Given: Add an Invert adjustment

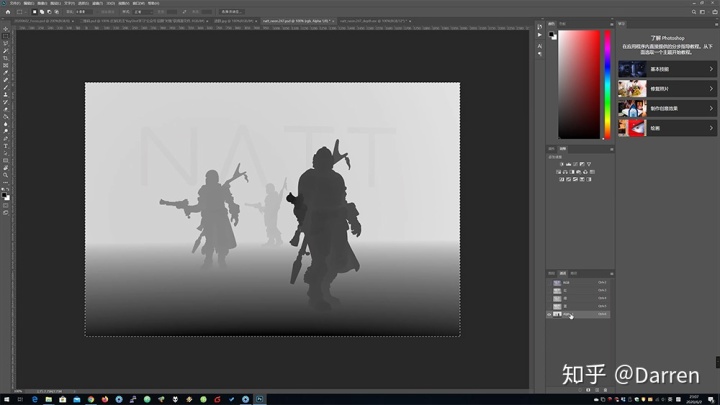Looking at the screenshot, I should coord(562,180).
